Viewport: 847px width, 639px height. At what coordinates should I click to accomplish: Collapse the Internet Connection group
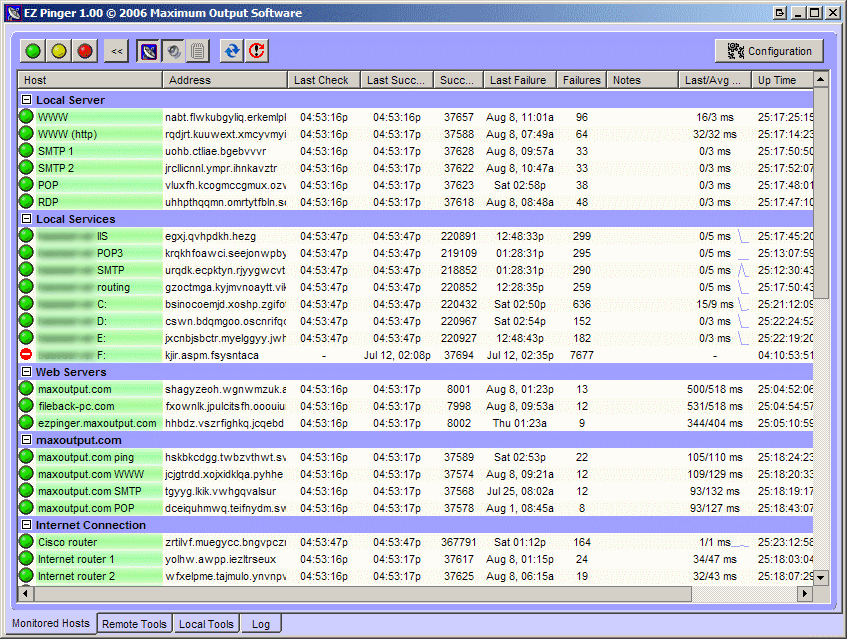pyautogui.click(x=26, y=525)
